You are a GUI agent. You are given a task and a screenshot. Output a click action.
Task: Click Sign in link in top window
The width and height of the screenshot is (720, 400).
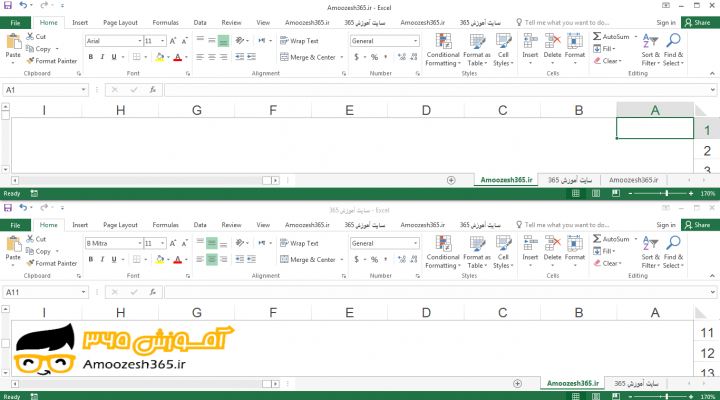click(666, 23)
